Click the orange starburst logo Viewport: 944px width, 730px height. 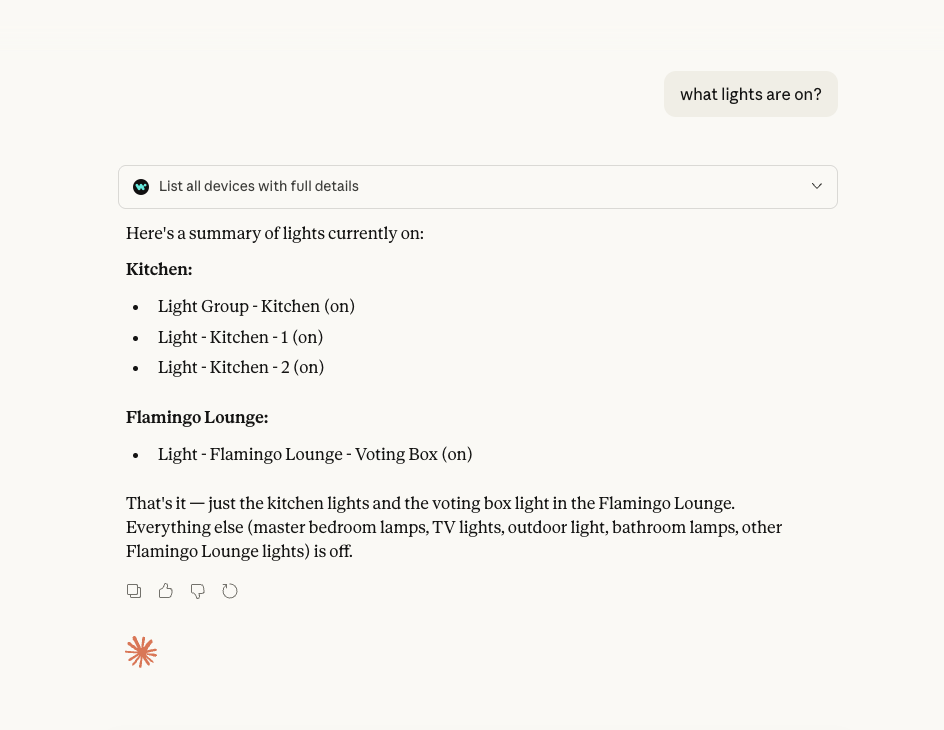pyautogui.click(x=141, y=652)
